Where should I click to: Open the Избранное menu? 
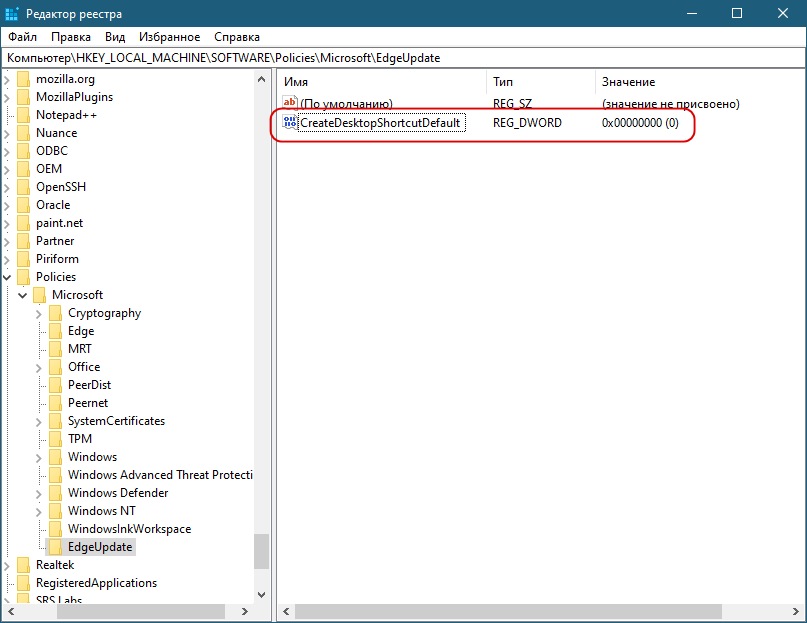click(169, 37)
